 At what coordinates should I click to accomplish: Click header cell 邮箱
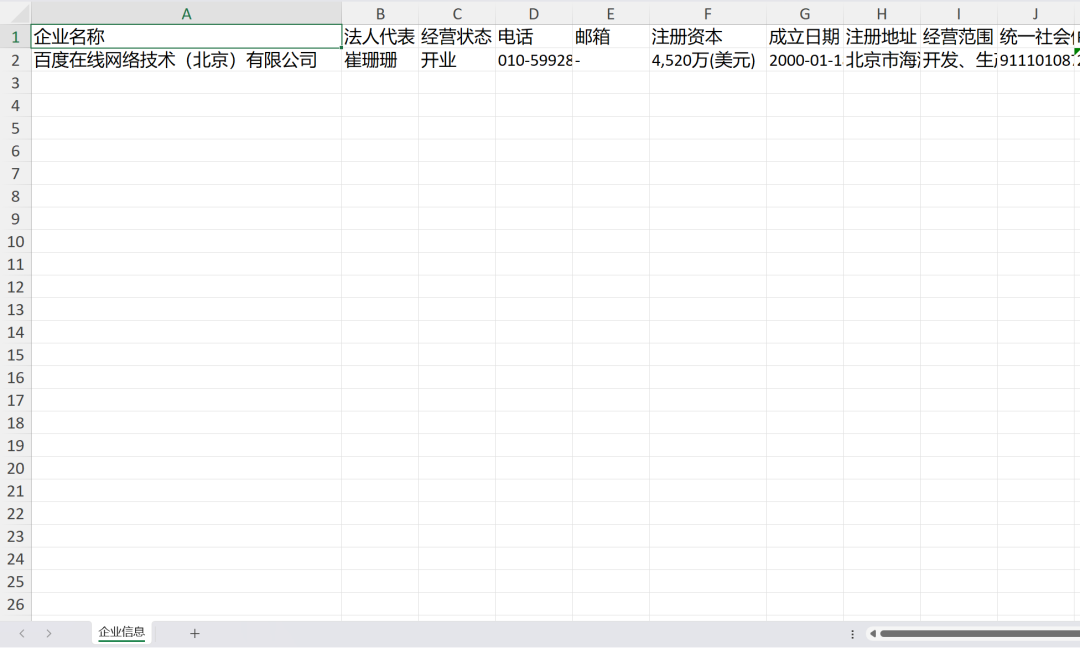(x=610, y=36)
